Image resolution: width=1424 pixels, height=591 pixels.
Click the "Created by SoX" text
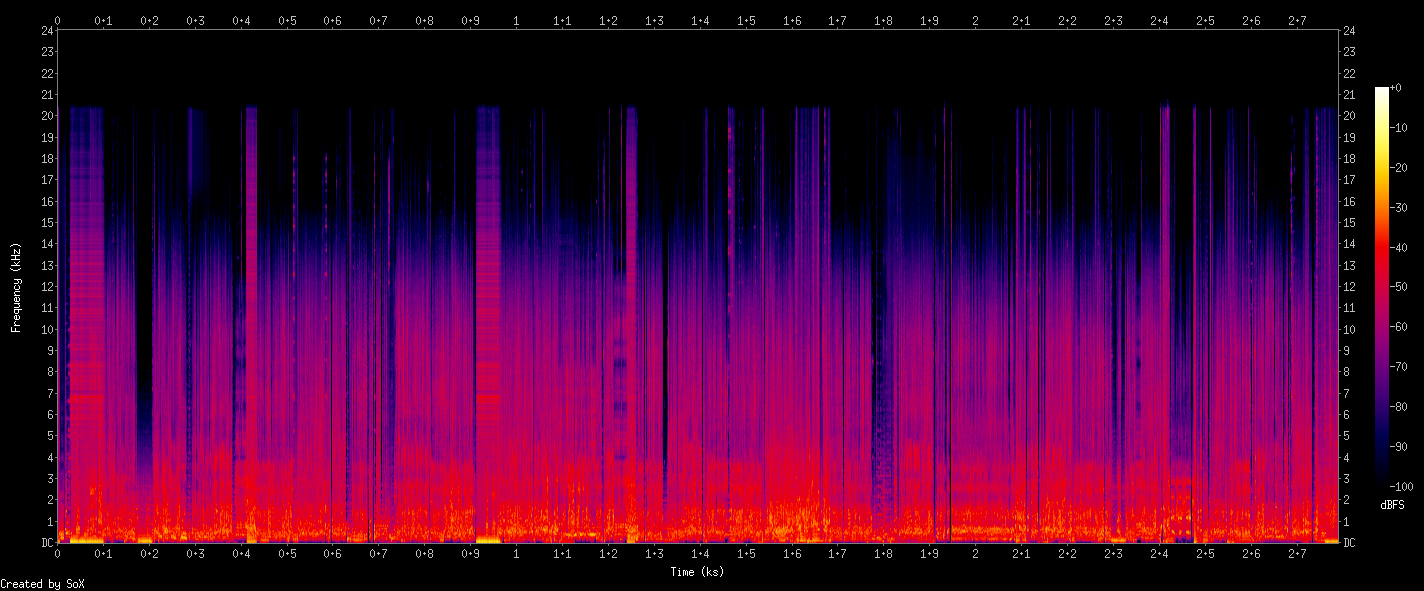coord(42,584)
